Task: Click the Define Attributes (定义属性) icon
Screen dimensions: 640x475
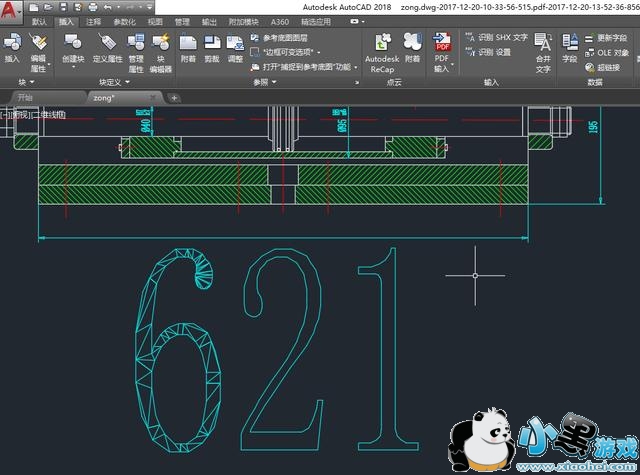Action: pos(107,46)
